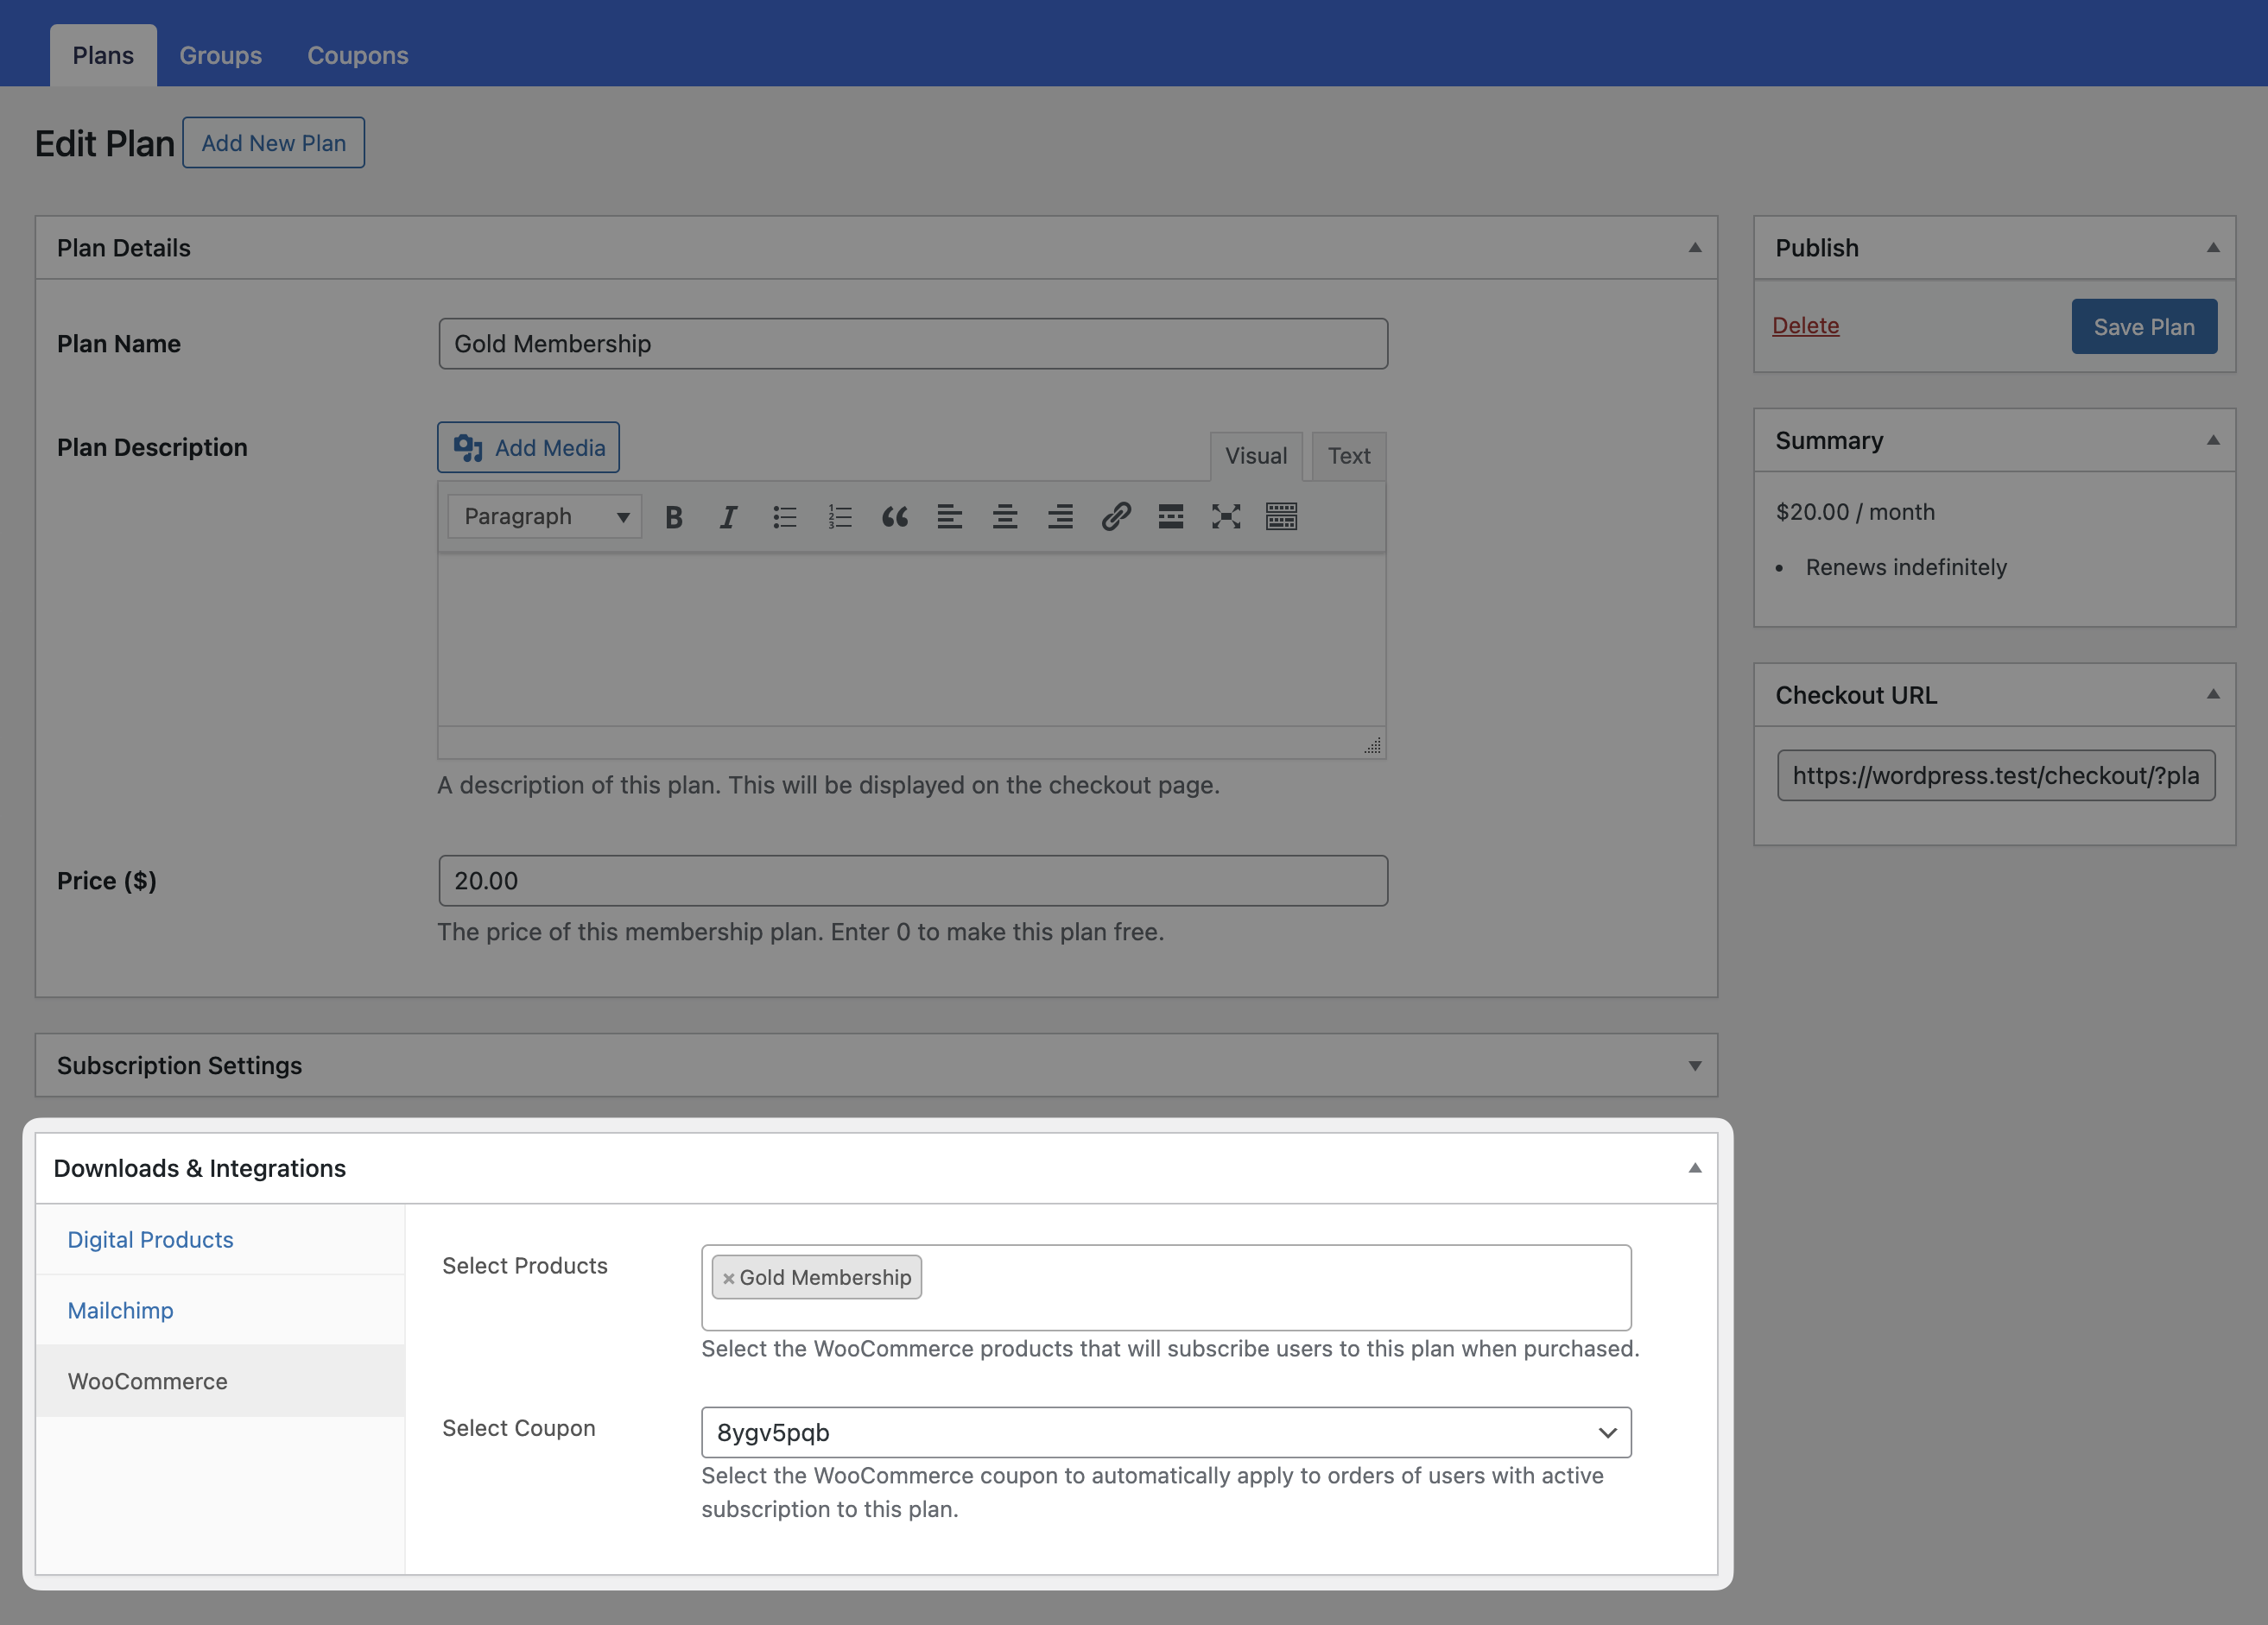Image resolution: width=2268 pixels, height=1625 pixels.
Task: Switch editor to Text mode
Action: tap(1349, 456)
